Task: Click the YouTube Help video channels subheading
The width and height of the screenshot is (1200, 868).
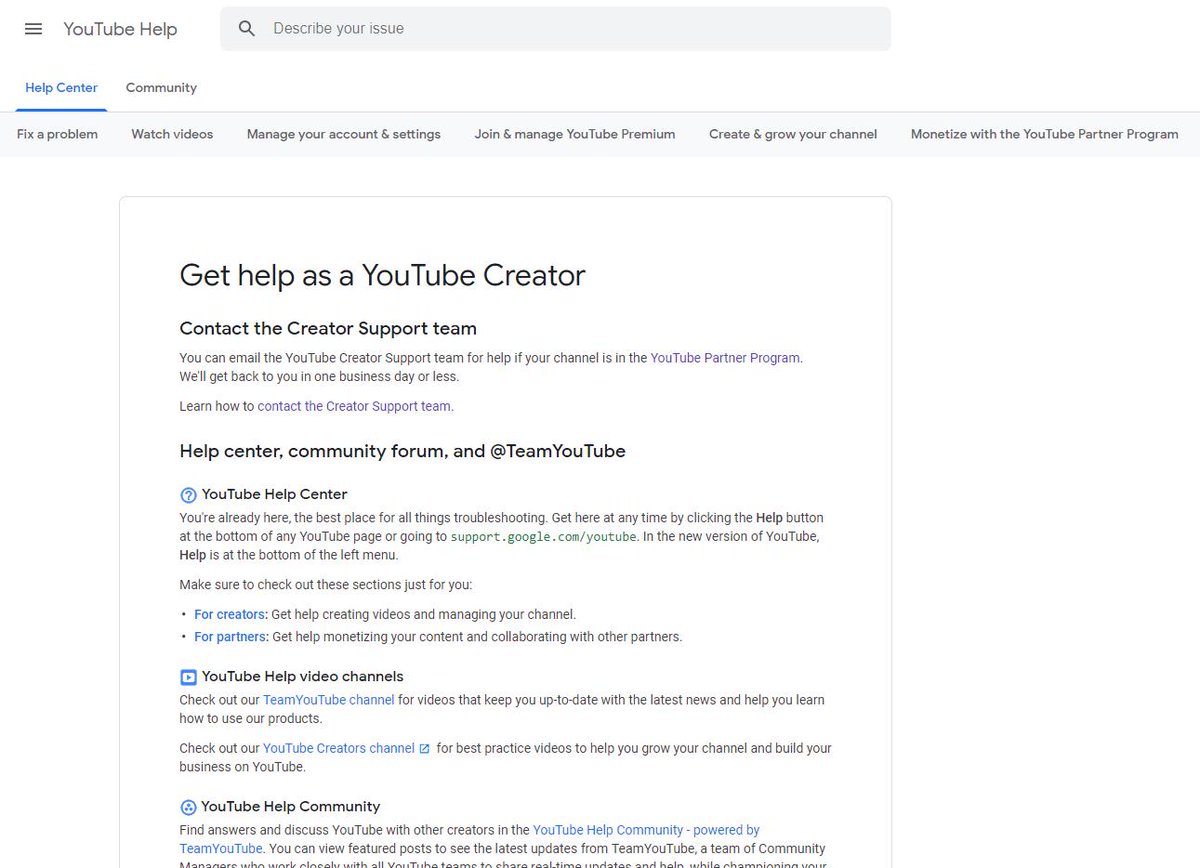Action: coord(302,676)
